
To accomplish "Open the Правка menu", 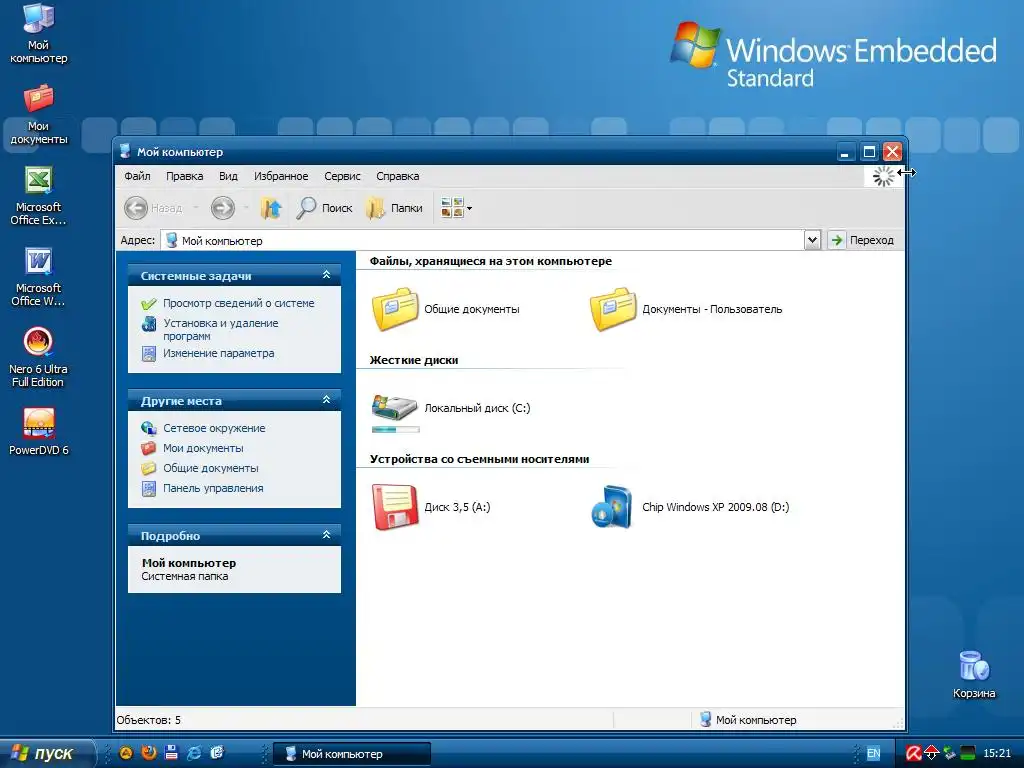I will pyautogui.click(x=184, y=176).
